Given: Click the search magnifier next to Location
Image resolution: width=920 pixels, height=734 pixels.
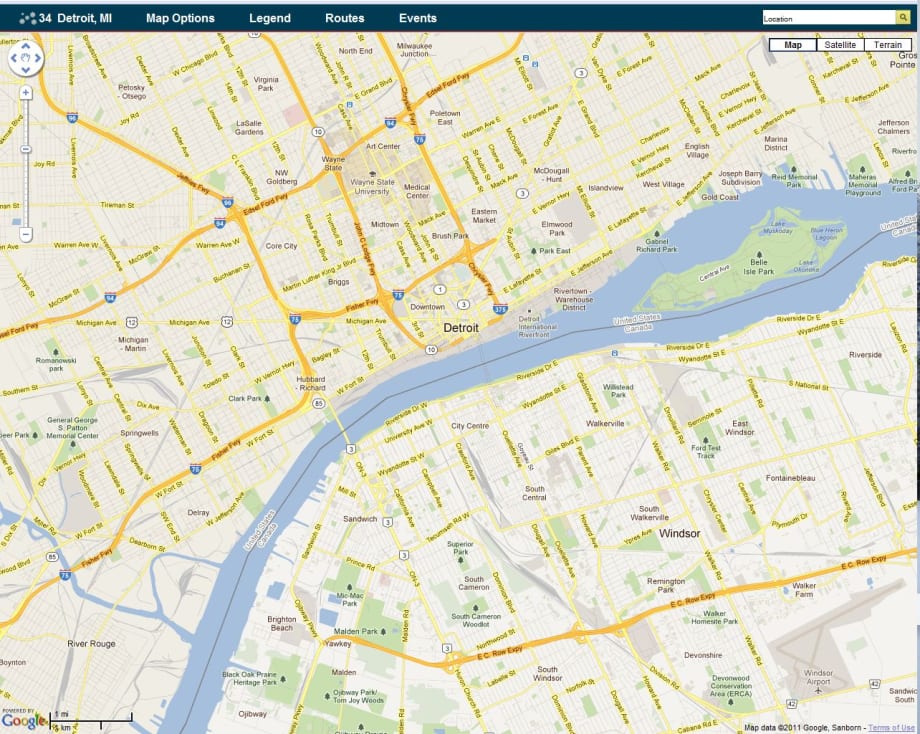Looking at the screenshot, I should coord(901,17).
